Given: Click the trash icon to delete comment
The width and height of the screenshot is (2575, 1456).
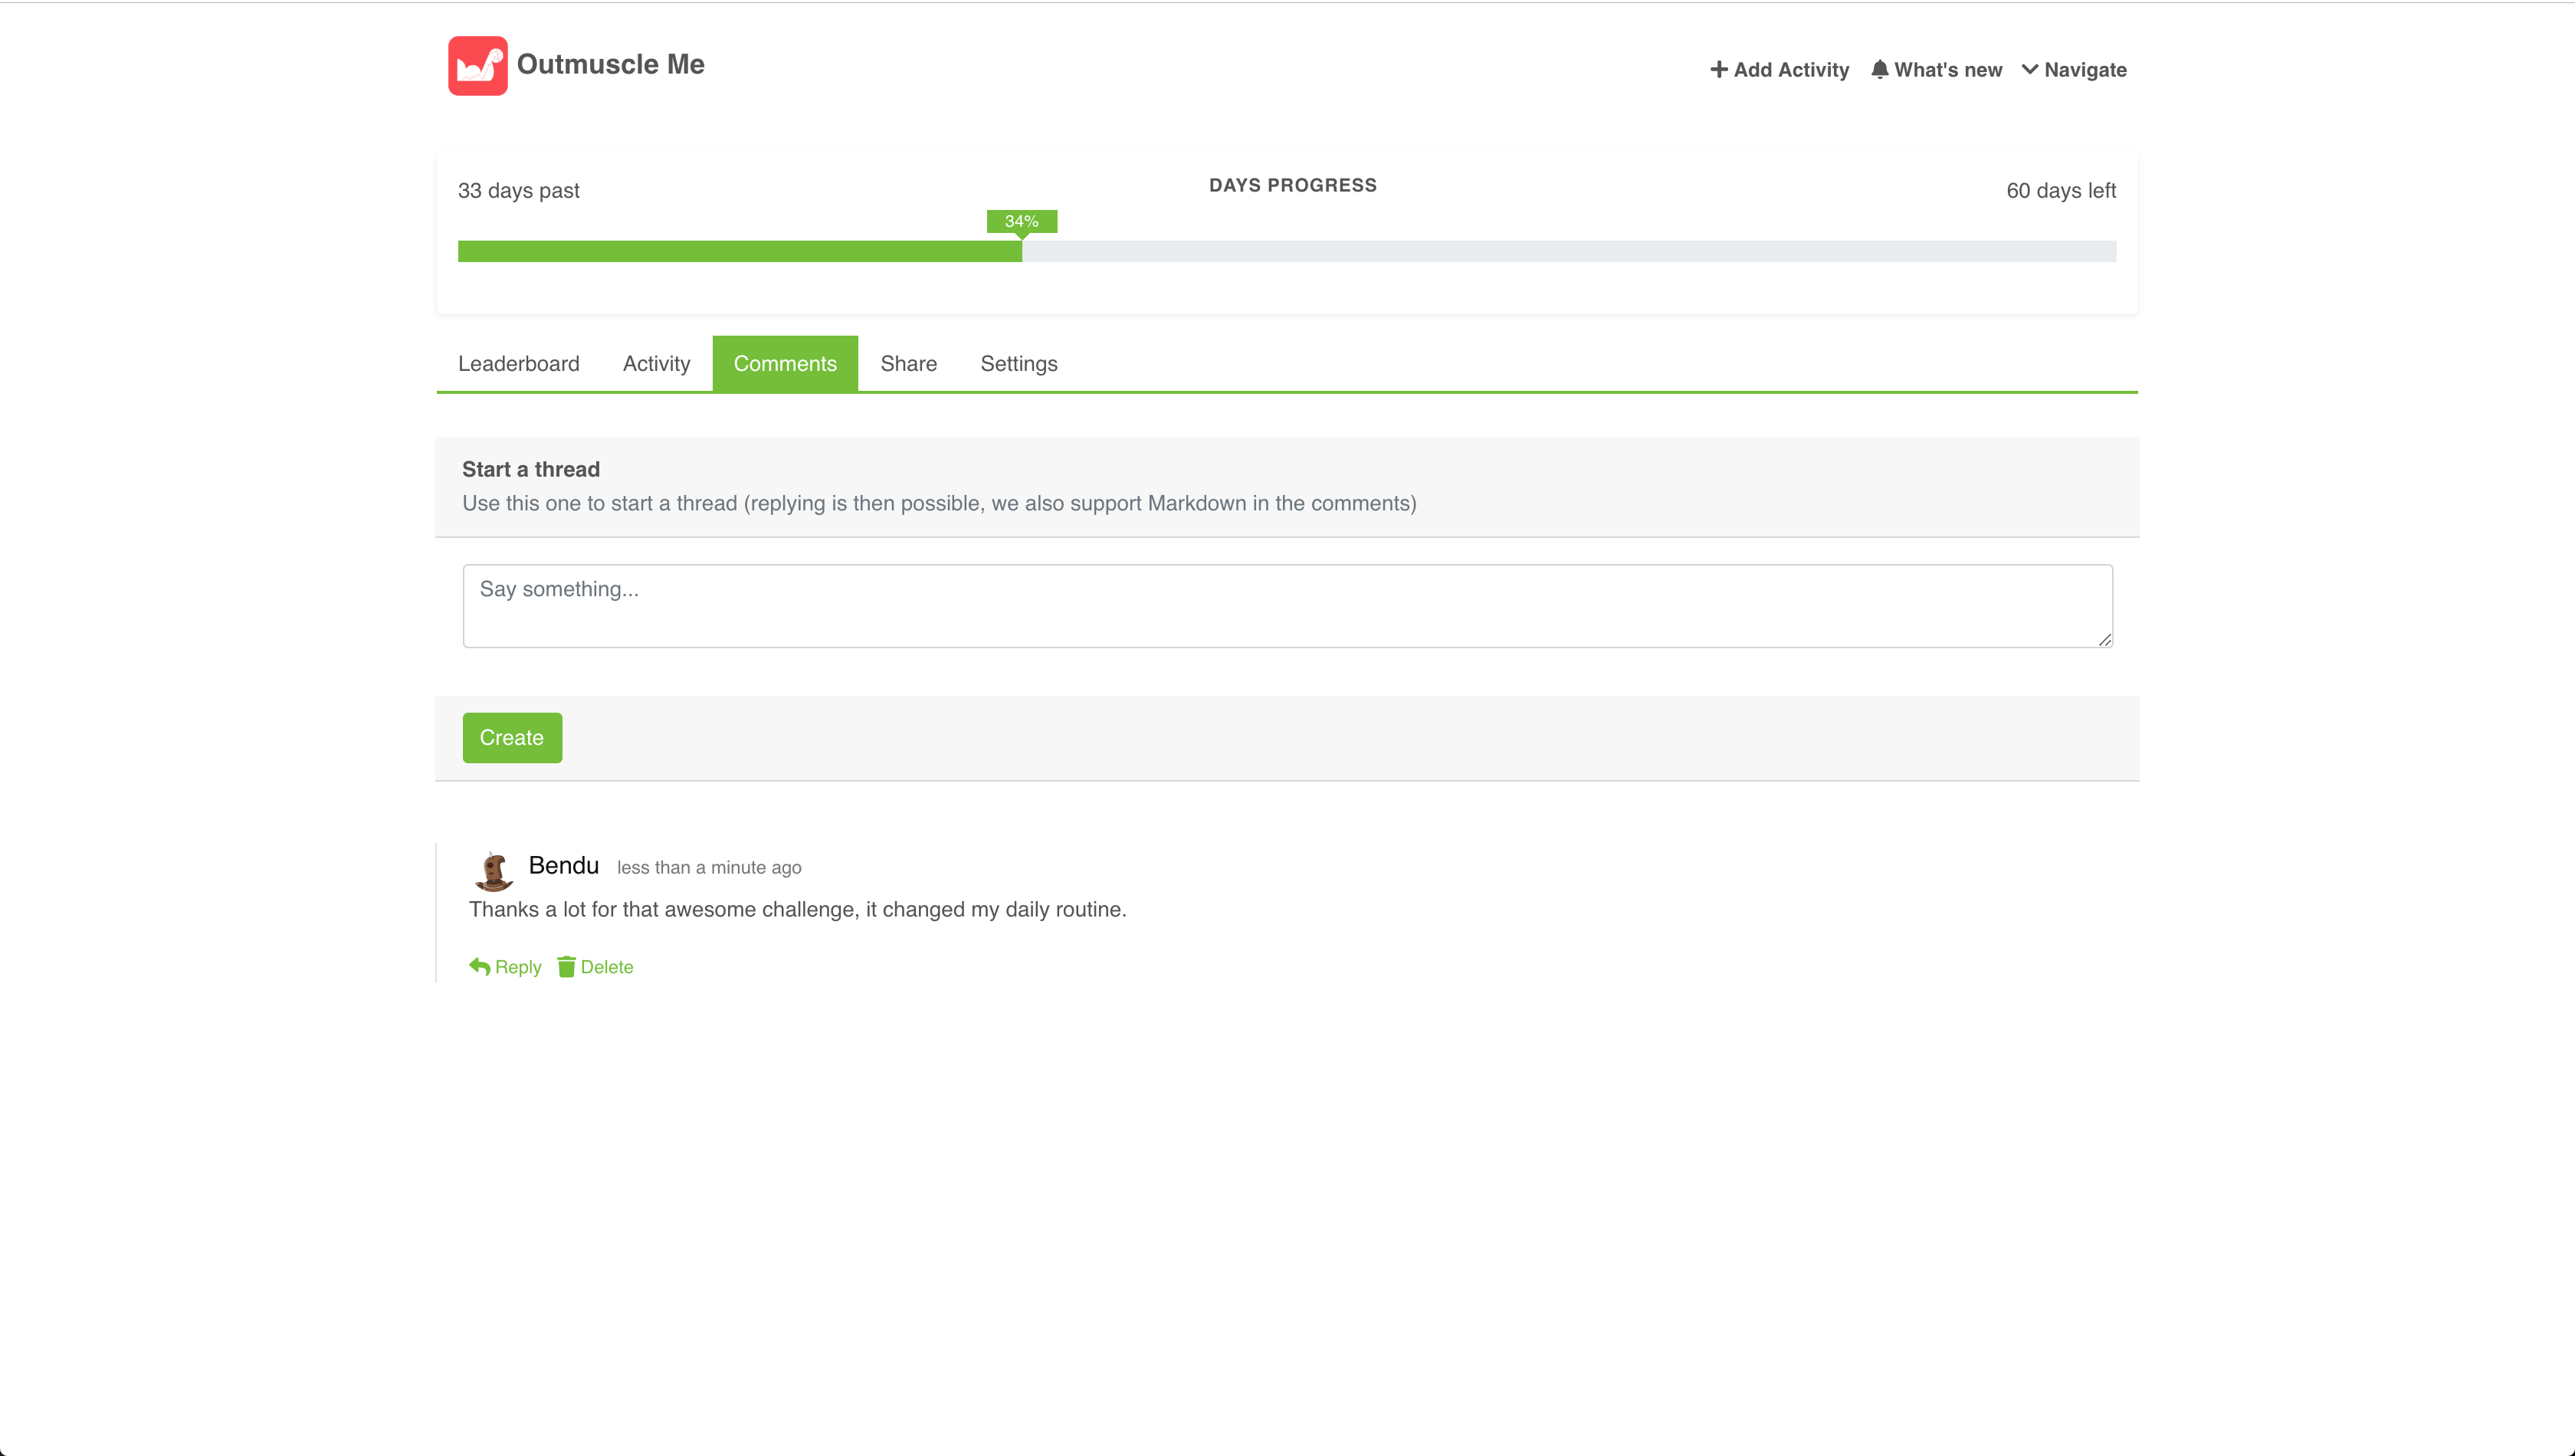Looking at the screenshot, I should click(x=566, y=966).
